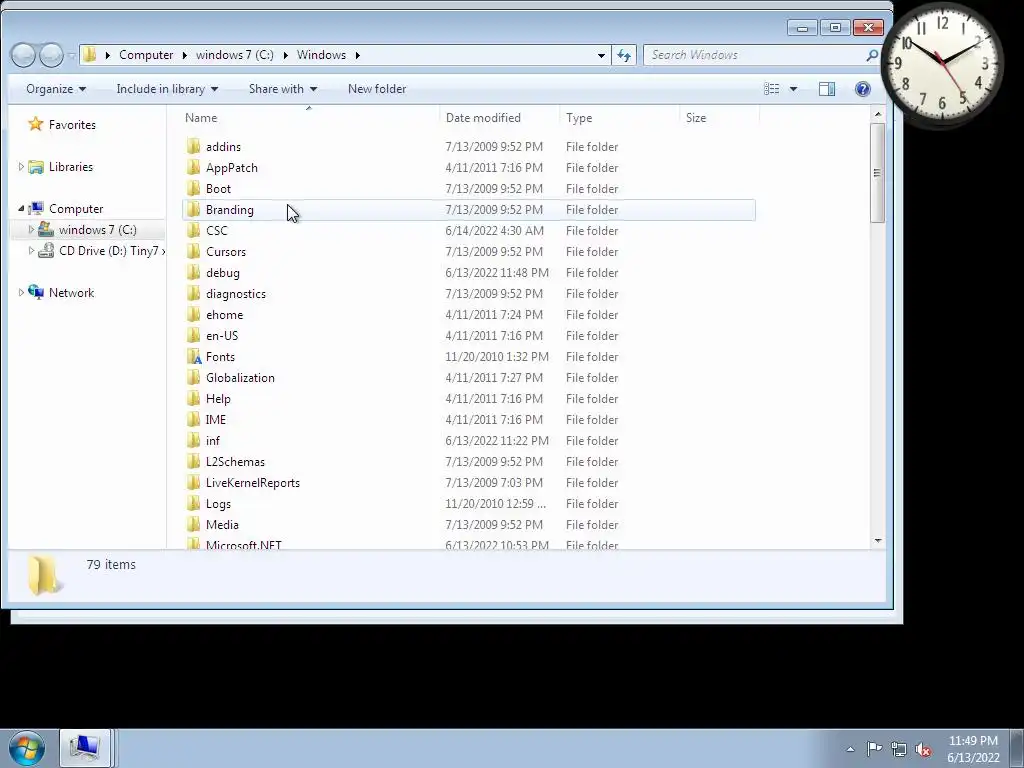The image size is (1024, 768).
Task: Show hidden tray icons arrow
Action: tap(850, 749)
